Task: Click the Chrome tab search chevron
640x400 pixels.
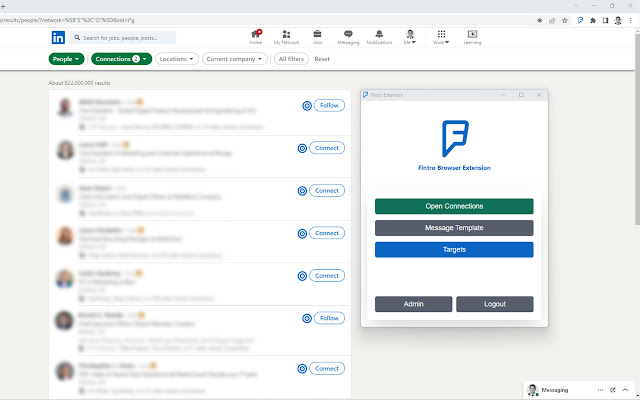Action: pos(576,6)
